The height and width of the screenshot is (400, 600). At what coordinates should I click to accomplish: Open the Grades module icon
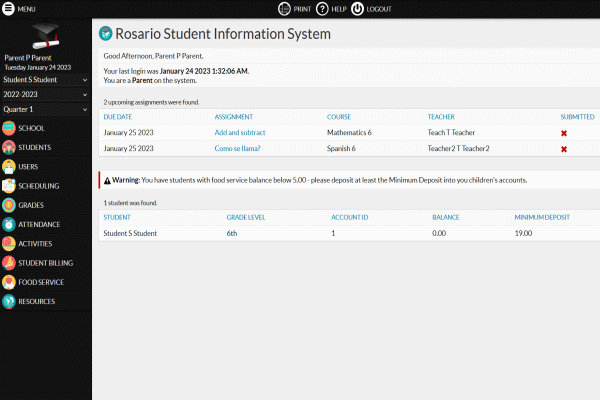click(x=9, y=205)
